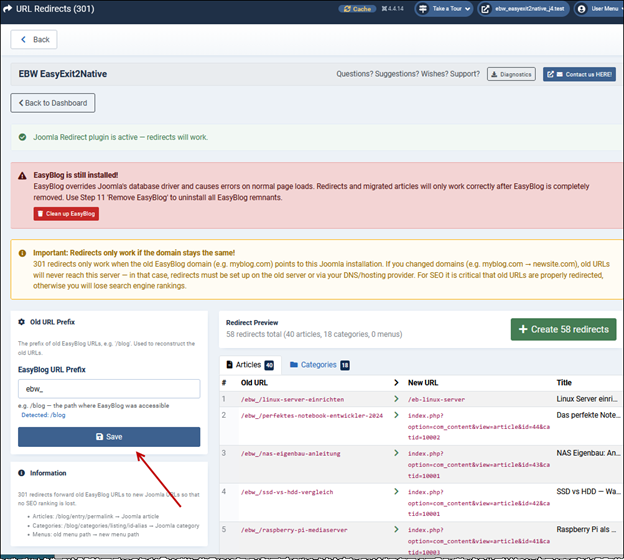624x560 pixels.
Task: Select old URL /ebw_/perfektes-notebook-entwickler-2024
Action: click(312, 416)
